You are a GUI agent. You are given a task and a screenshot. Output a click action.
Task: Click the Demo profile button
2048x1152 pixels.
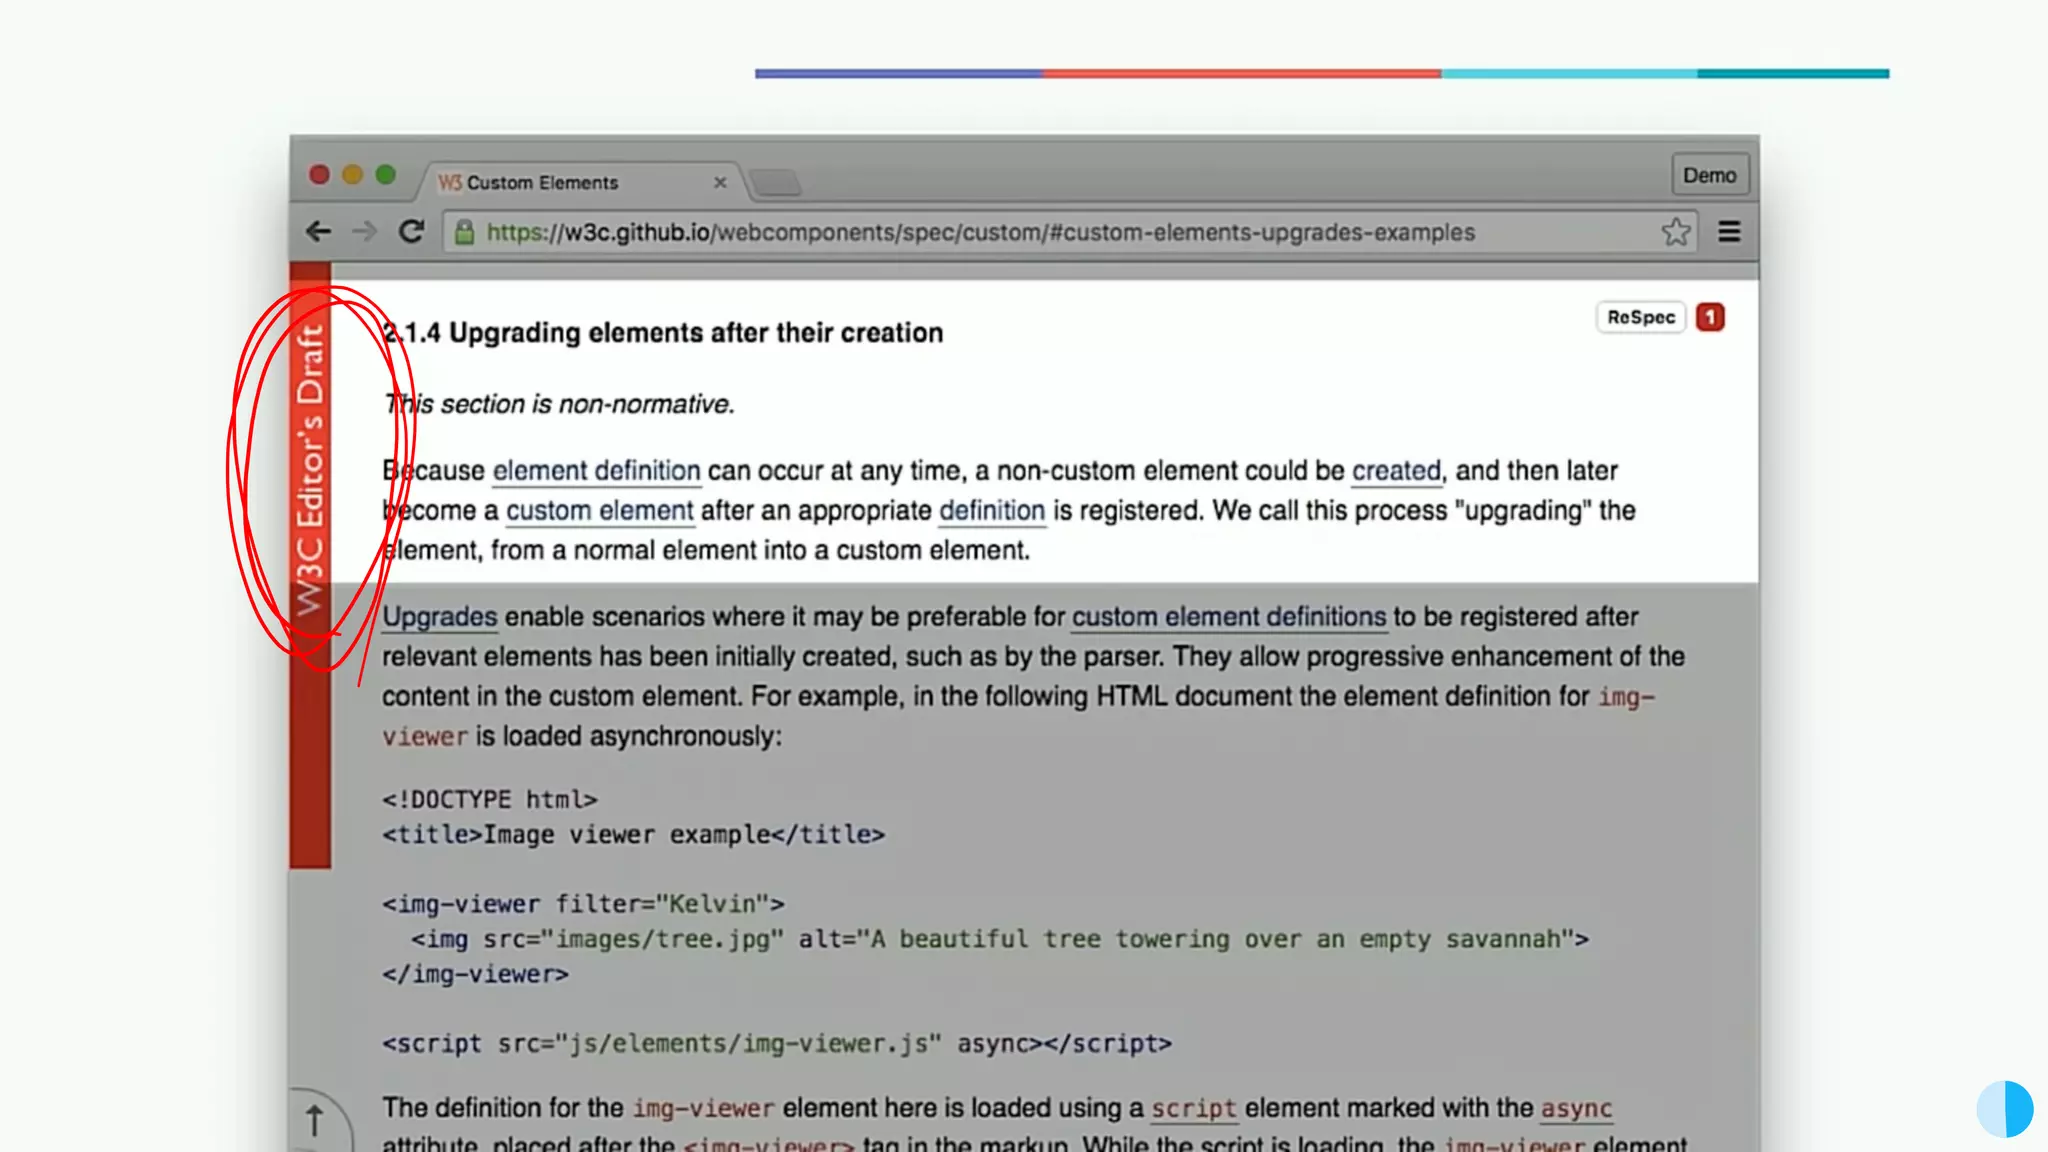[x=1709, y=175]
